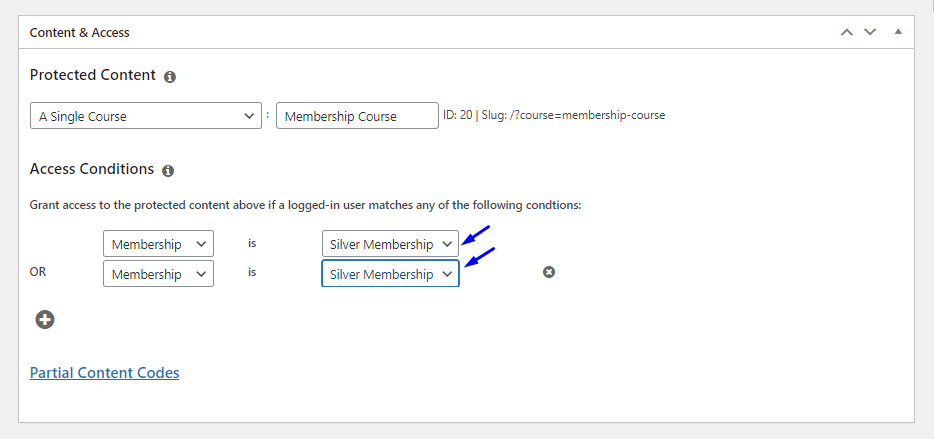Click the Content & Access panel title
This screenshot has width=934, height=439.
coord(79,33)
